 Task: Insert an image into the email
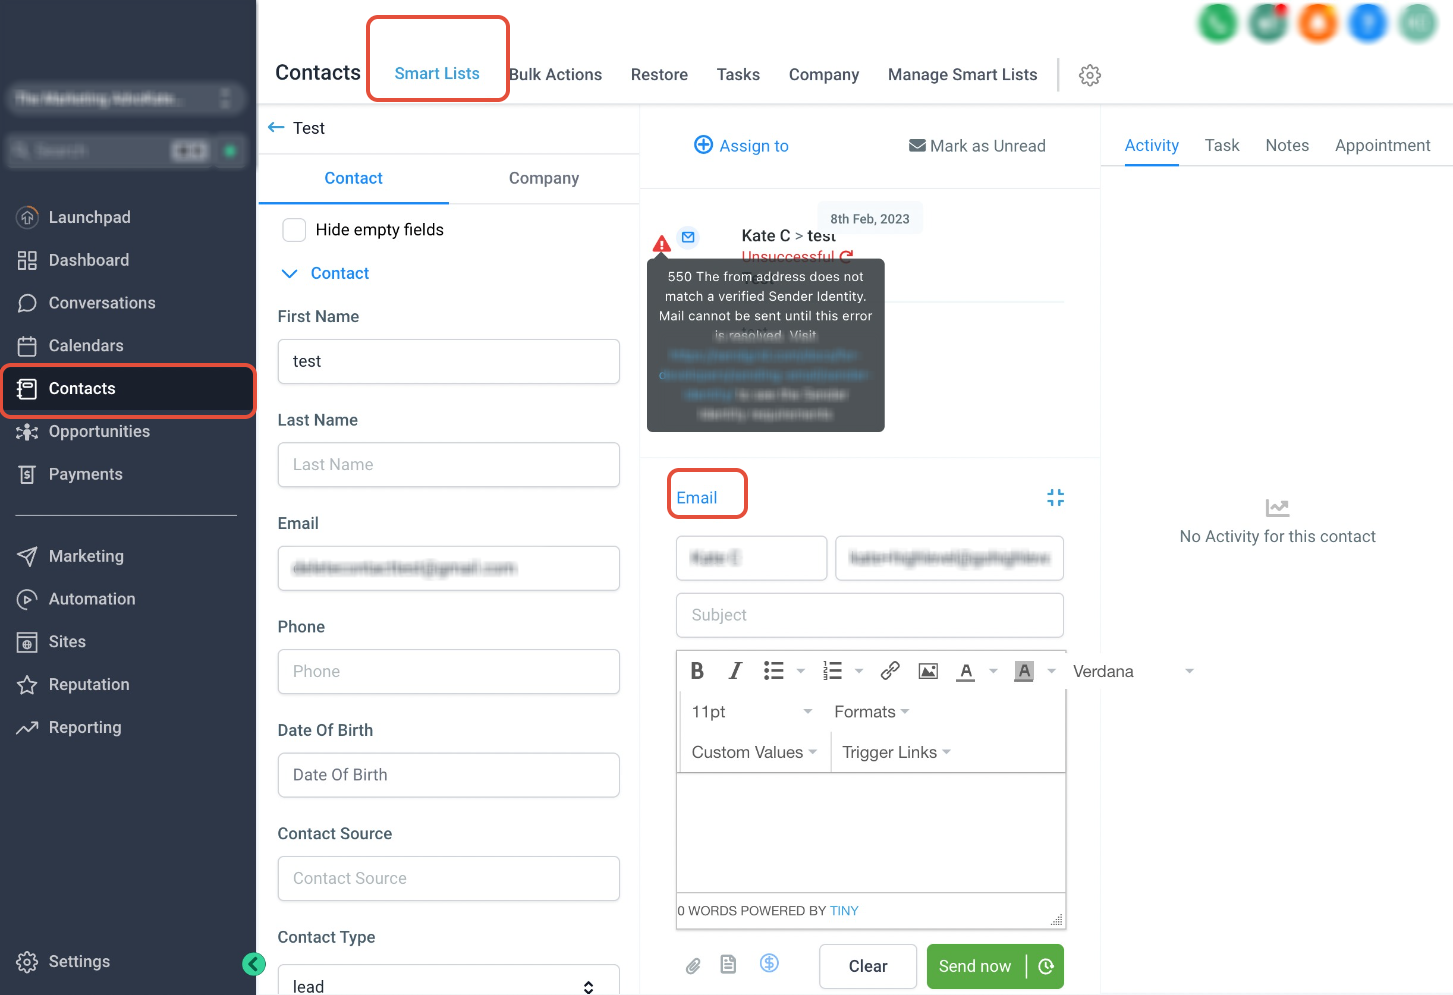[x=928, y=671]
